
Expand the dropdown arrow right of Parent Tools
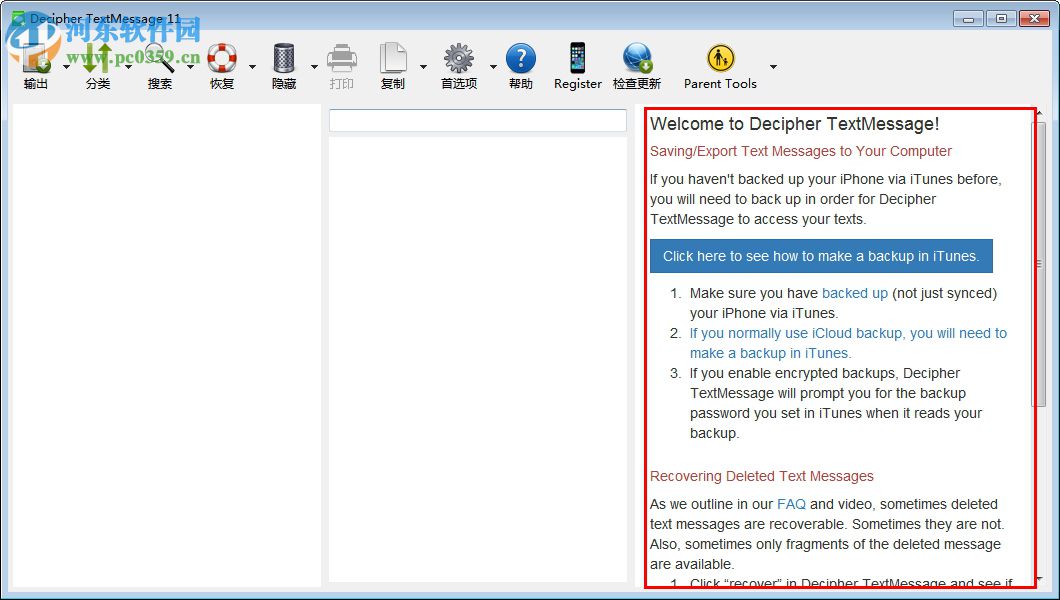(x=773, y=67)
